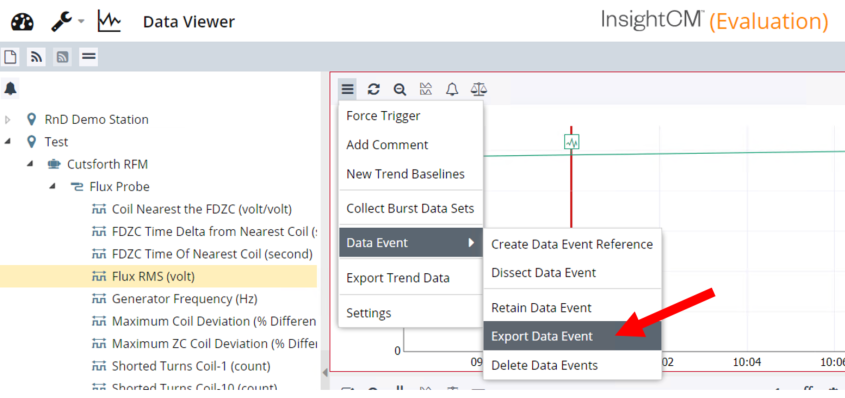The height and width of the screenshot is (398, 845).
Task: Choose Dissect Data Event
Action: [572, 273]
